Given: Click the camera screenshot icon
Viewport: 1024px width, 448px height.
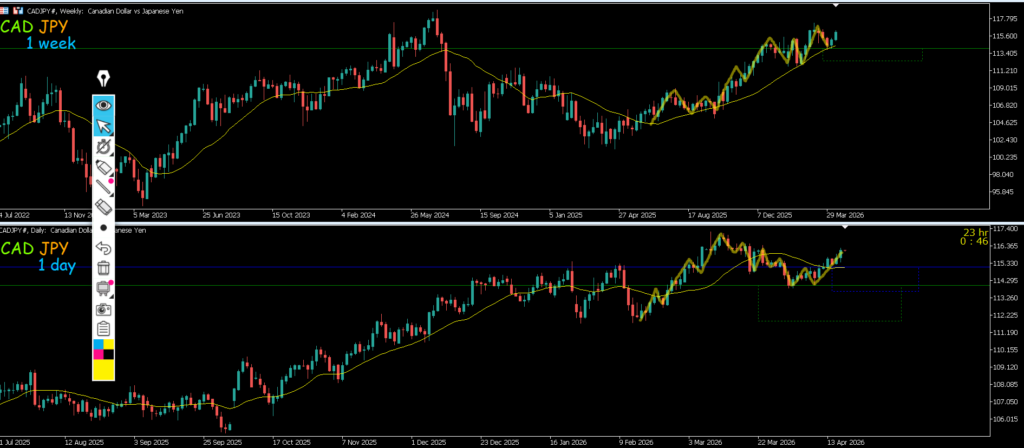Looking at the screenshot, I should pyautogui.click(x=103, y=308).
